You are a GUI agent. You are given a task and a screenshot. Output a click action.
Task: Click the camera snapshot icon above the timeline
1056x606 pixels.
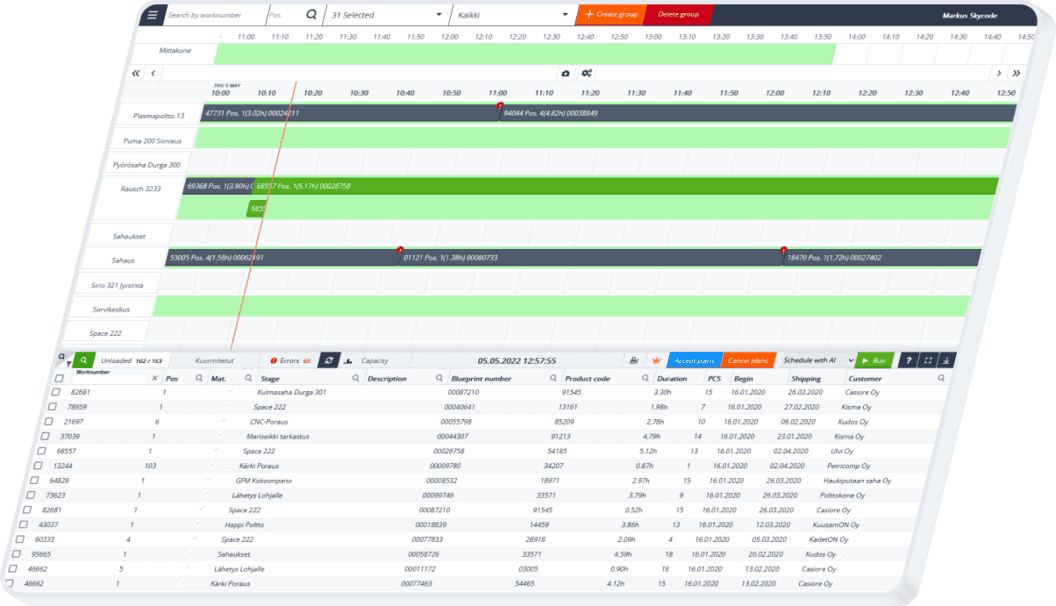click(566, 73)
